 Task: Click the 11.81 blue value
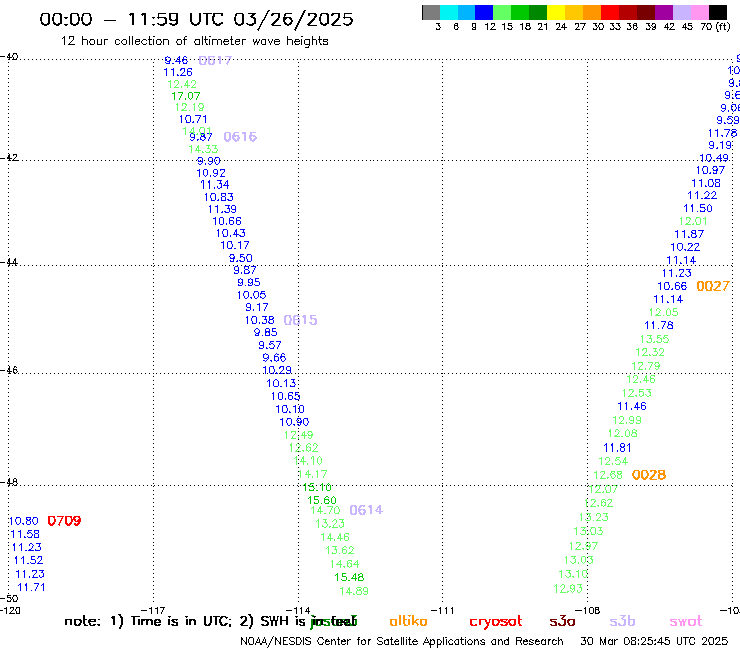click(x=617, y=447)
